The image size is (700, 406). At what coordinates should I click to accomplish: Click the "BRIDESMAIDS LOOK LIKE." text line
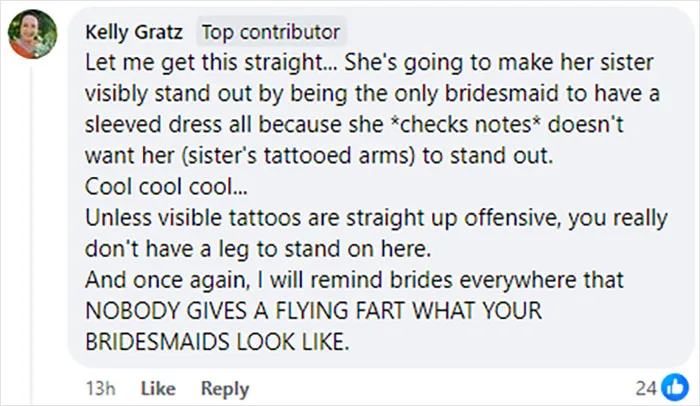[x=217, y=342]
